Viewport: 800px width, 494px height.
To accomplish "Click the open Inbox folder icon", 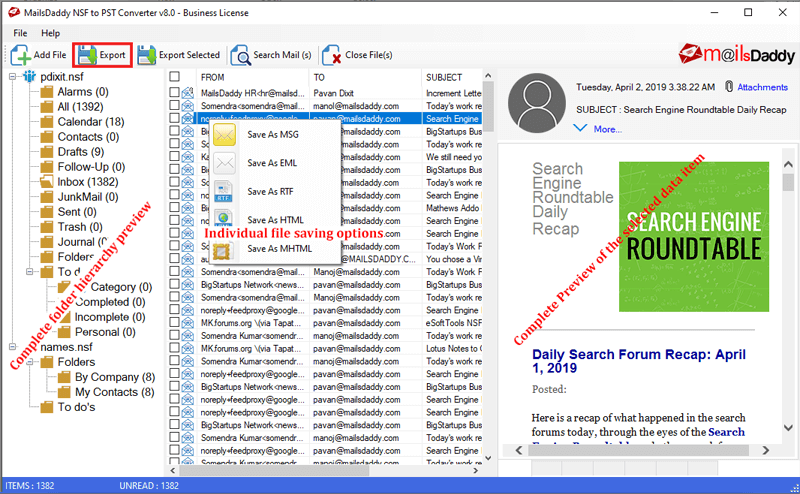I will coord(46,182).
